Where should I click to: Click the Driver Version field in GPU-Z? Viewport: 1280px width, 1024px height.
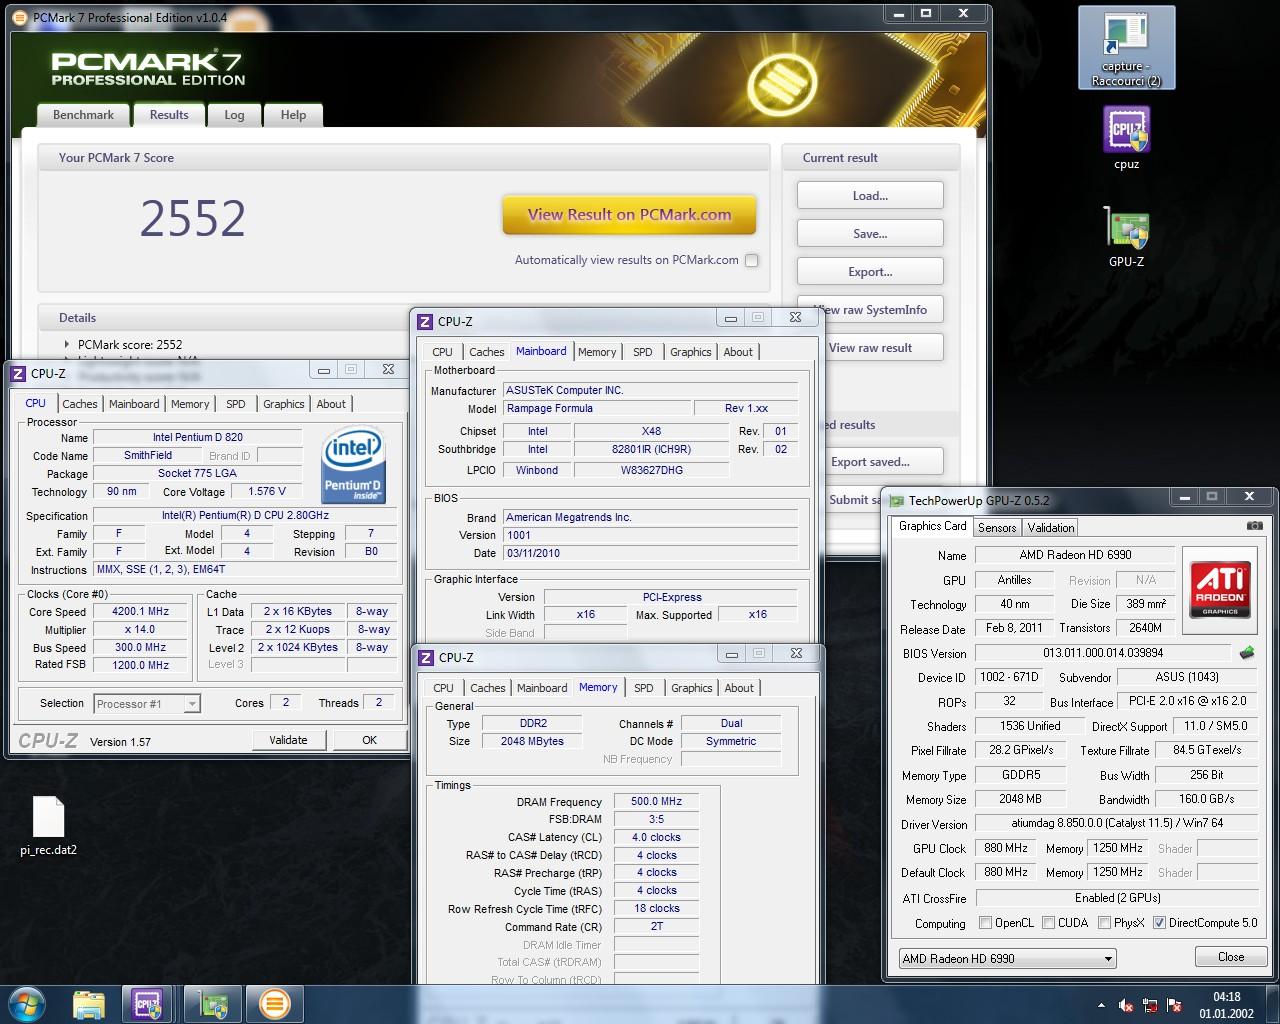tap(1115, 824)
